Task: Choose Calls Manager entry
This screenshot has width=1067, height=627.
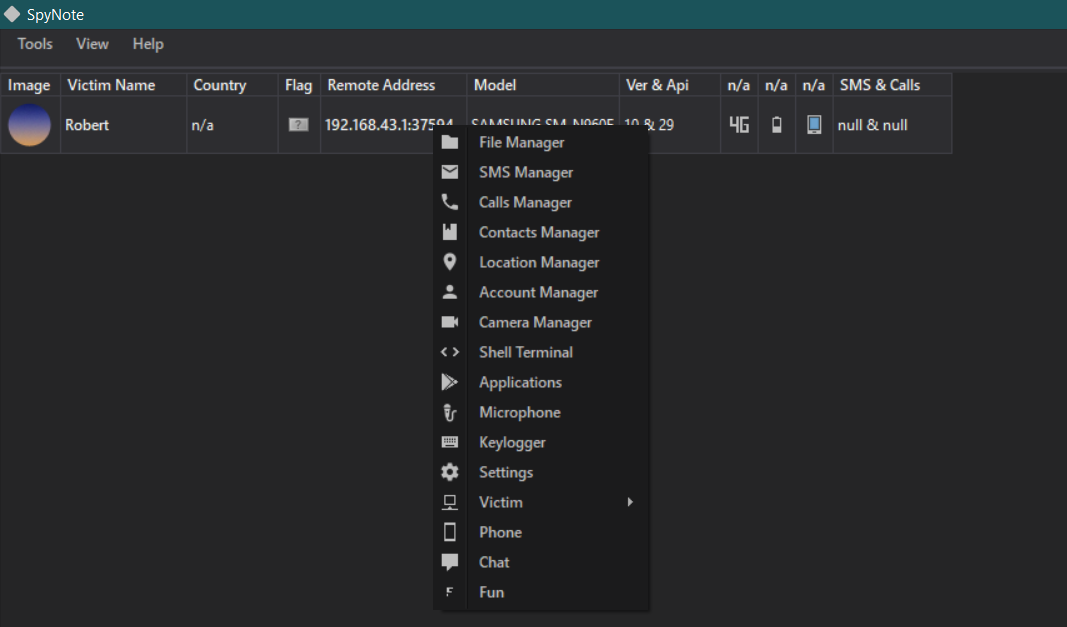Action: 542,202
